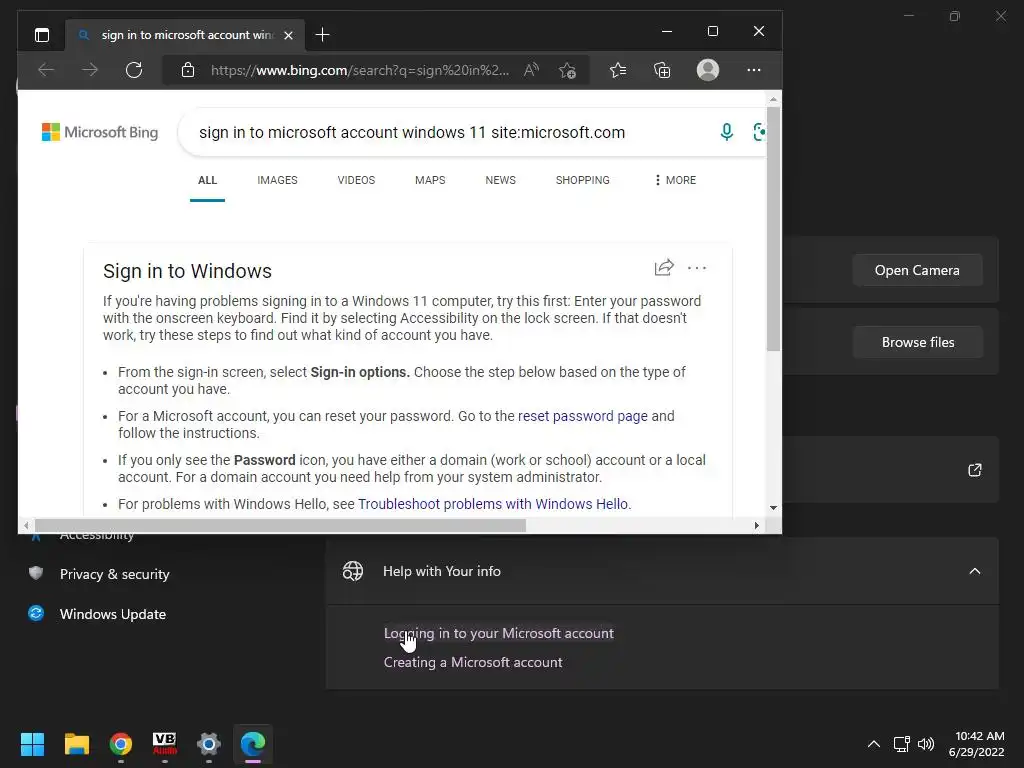
Task: Add this page to favorites
Action: click(568, 70)
